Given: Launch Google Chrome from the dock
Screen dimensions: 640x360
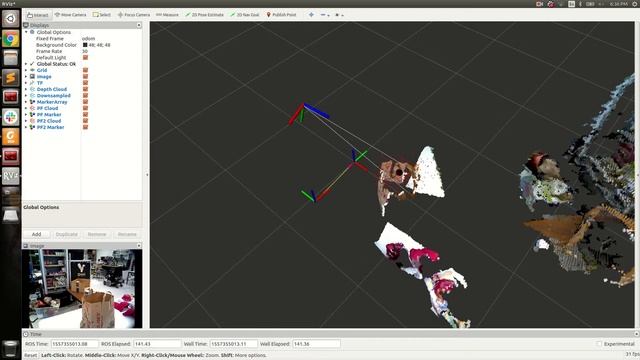Looking at the screenshot, I should [x=11, y=39].
